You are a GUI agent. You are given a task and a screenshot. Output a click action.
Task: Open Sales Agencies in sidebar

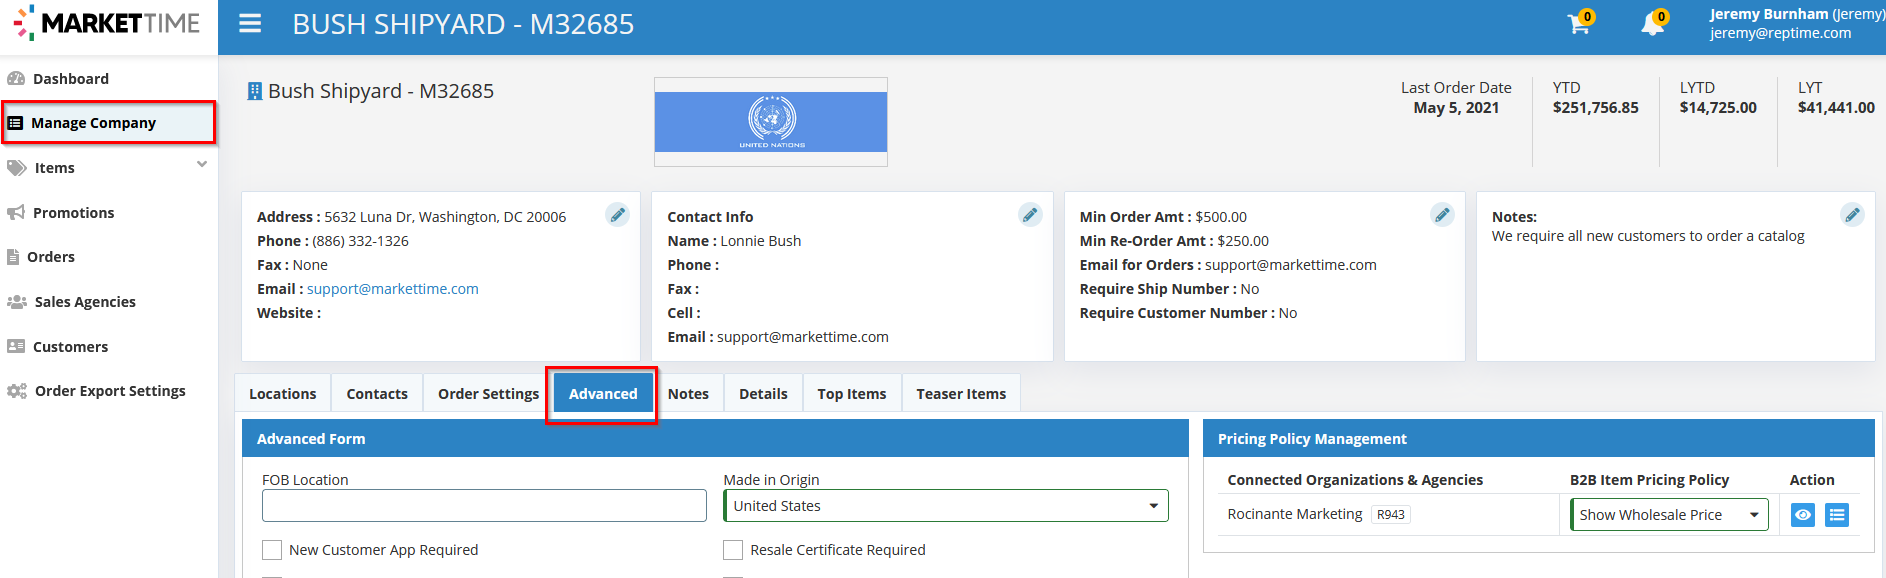click(85, 302)
